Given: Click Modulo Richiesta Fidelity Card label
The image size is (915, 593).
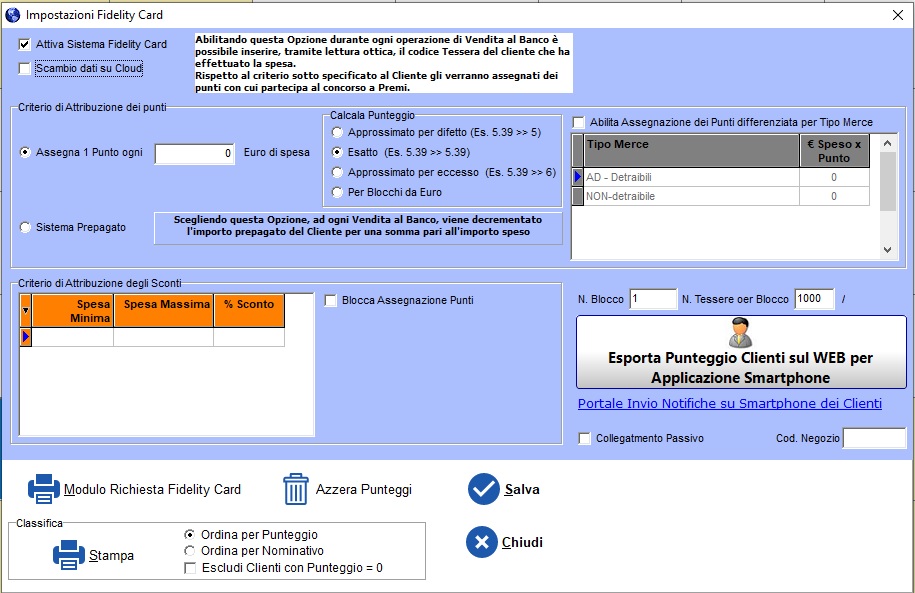Looking at the screenshot, I should pos(152,489).
